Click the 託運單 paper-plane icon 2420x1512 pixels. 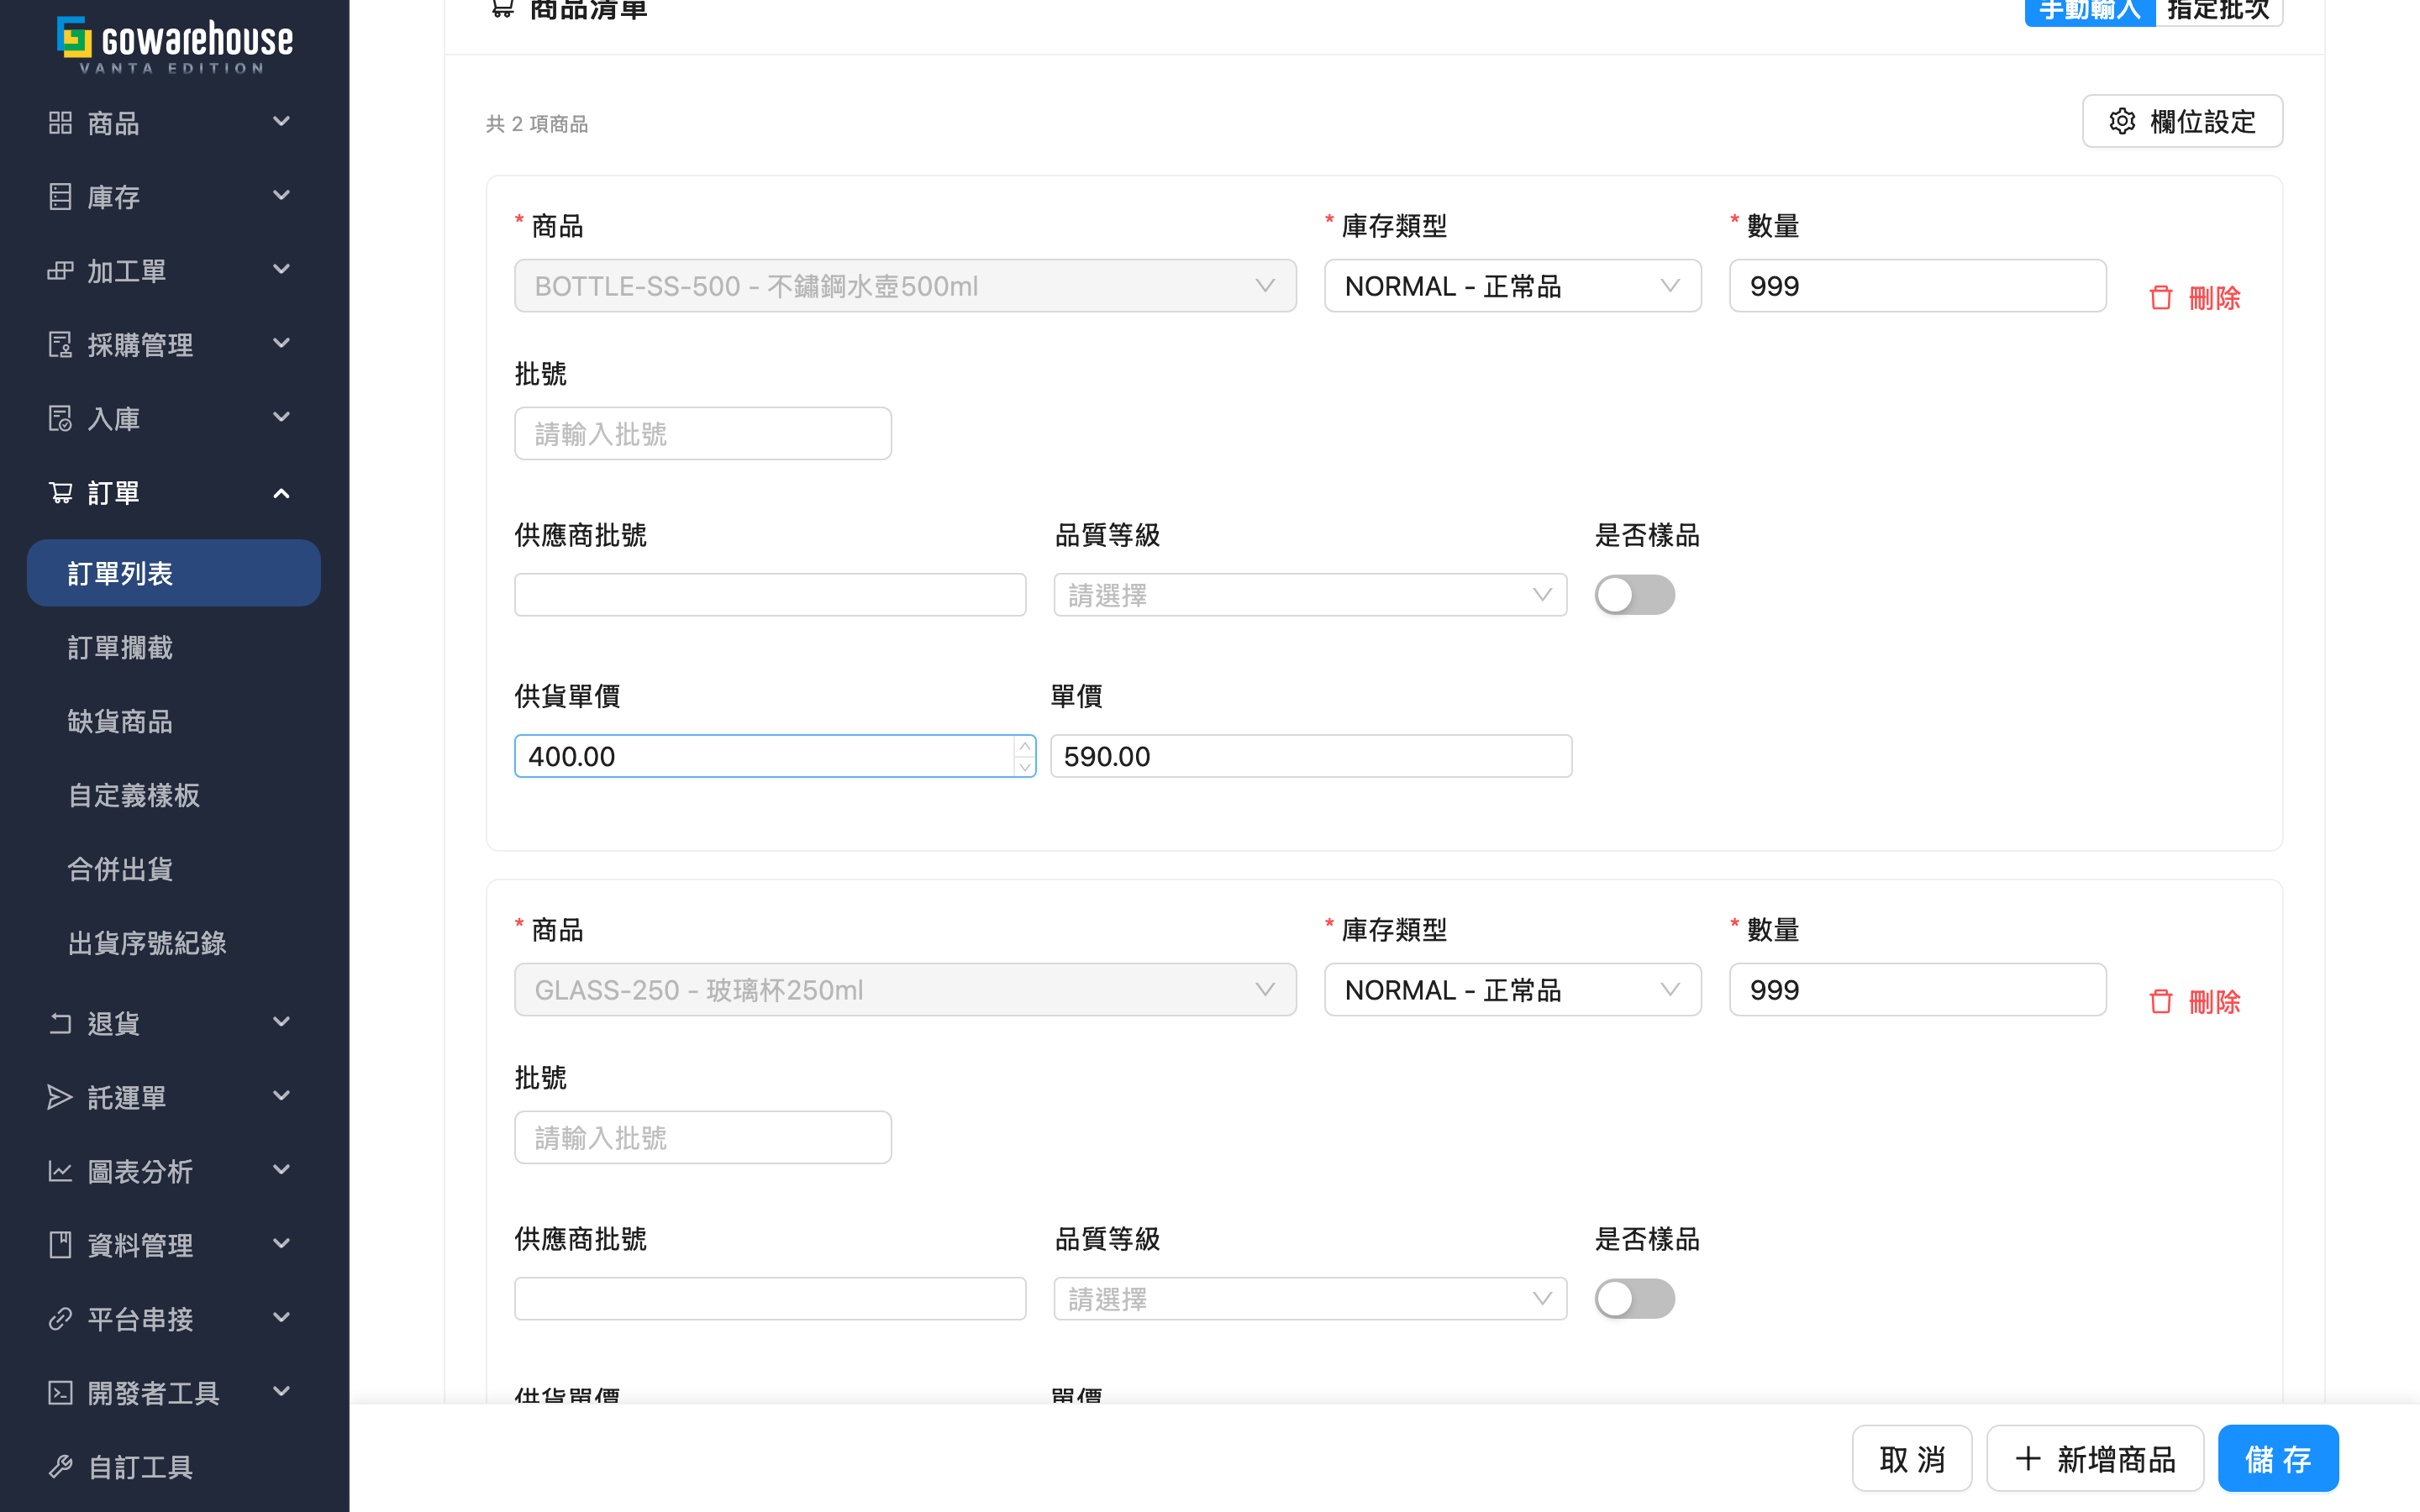[60, 1097]
